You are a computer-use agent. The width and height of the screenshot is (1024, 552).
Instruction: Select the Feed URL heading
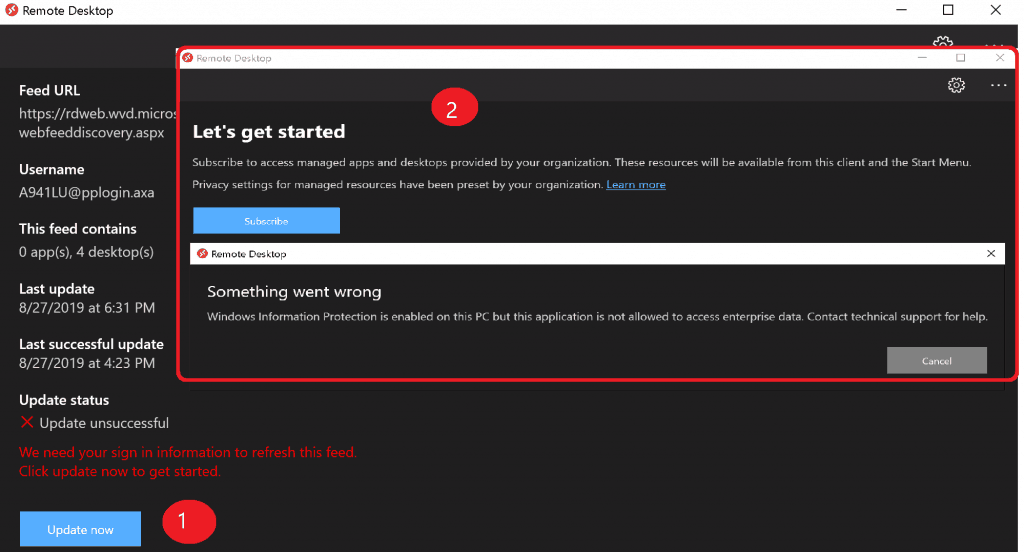click(x=50, y=90)
